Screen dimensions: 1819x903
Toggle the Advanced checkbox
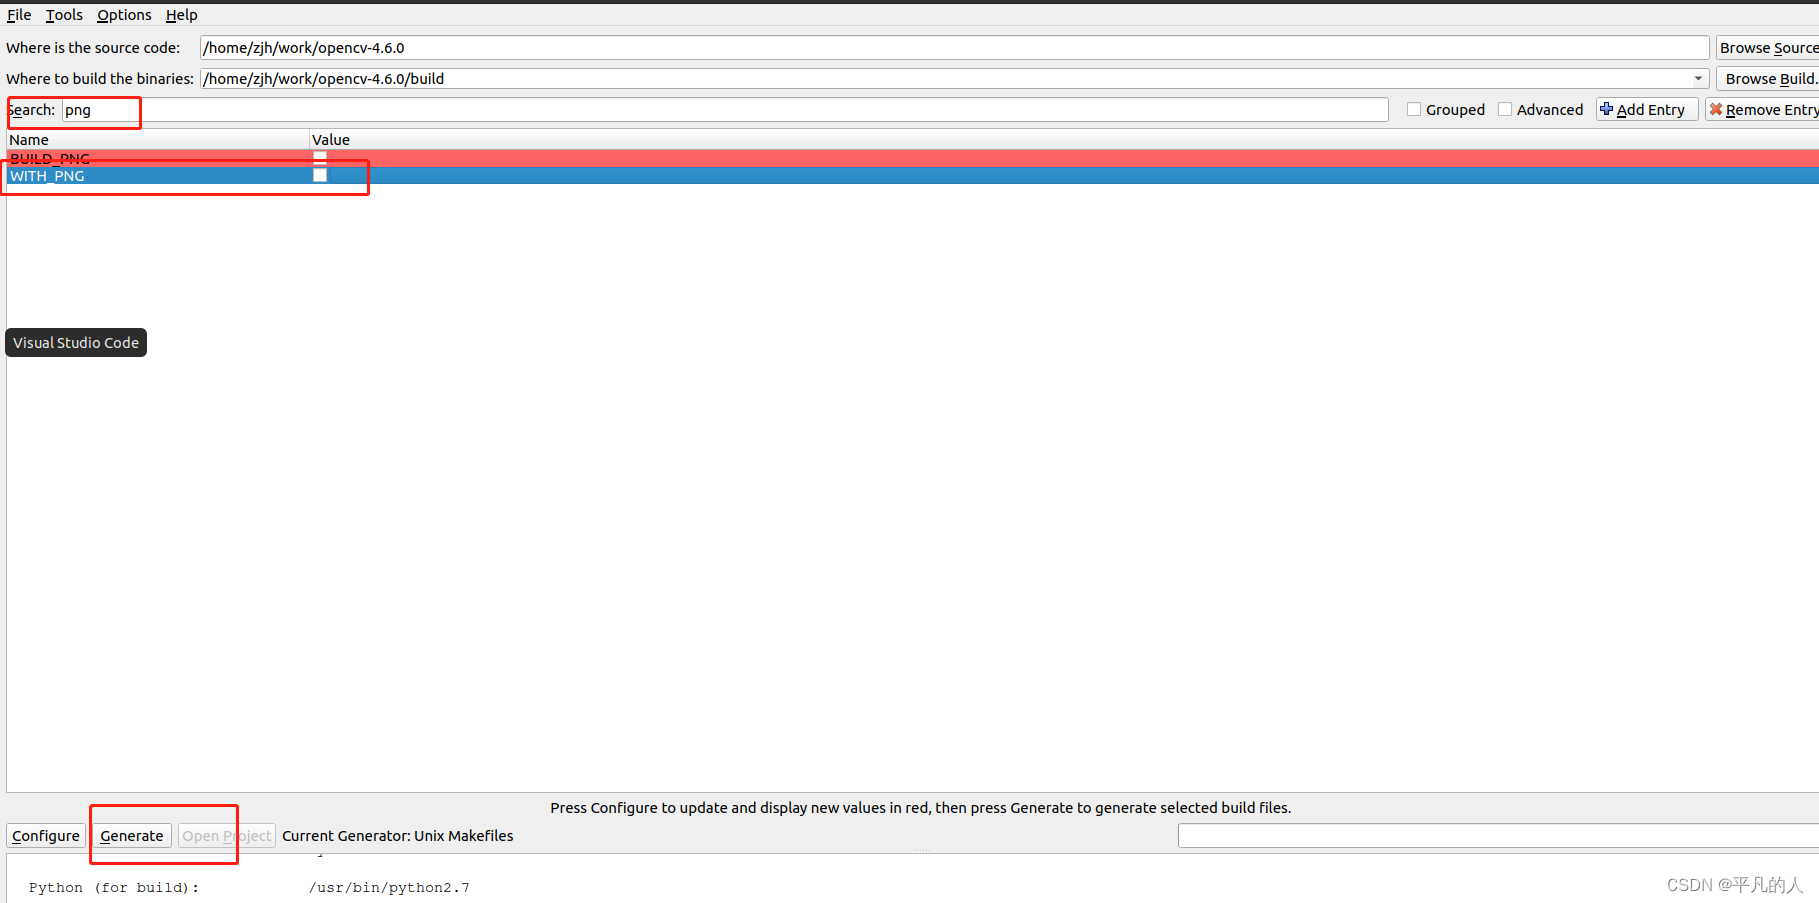(1505, 110)
